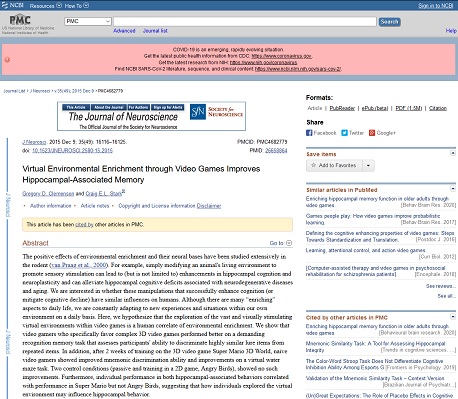
Task: Click the v.35(49) issue breadcrumb
Action: pyautogui.click(x=74, y=91)
